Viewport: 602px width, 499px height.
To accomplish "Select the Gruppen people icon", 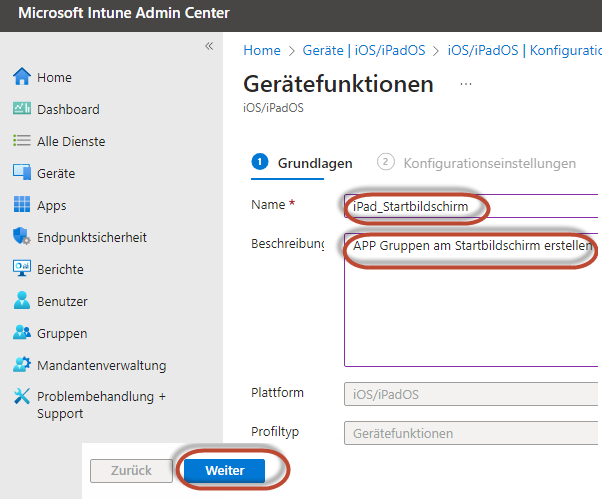I will 22,333.
